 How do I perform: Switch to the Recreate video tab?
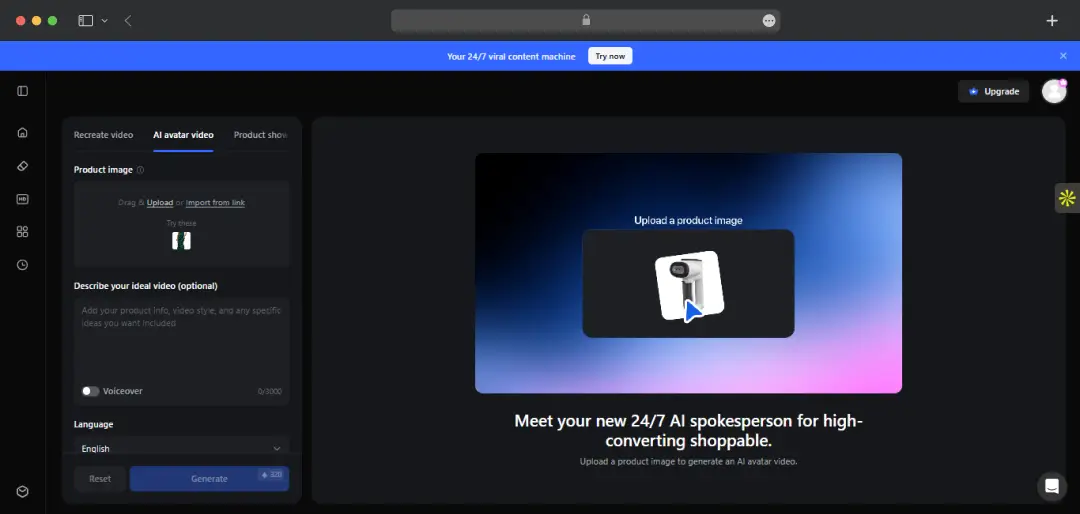click(103, 135)
